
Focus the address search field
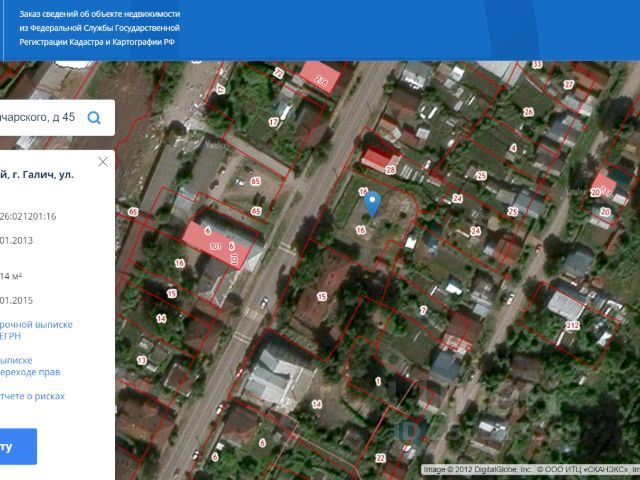pos(40,118)
